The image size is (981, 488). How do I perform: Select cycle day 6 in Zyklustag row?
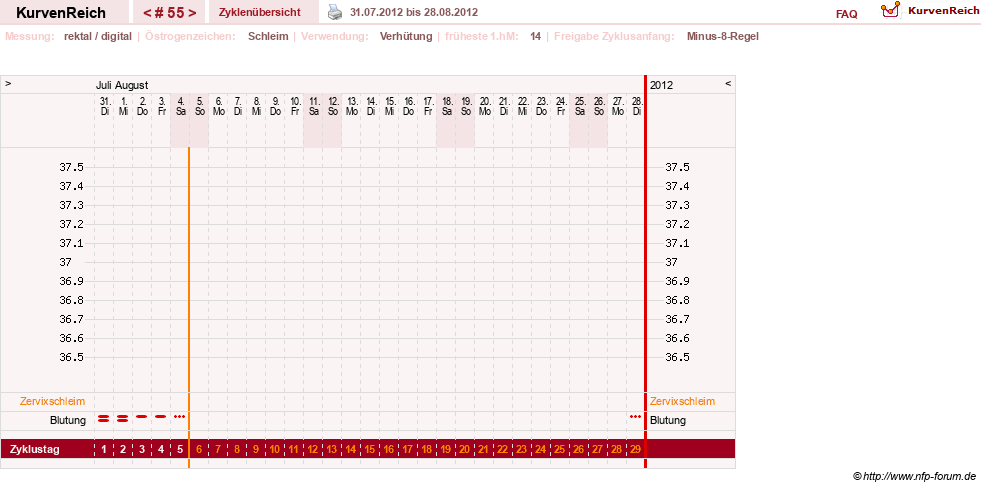point(199,449)
